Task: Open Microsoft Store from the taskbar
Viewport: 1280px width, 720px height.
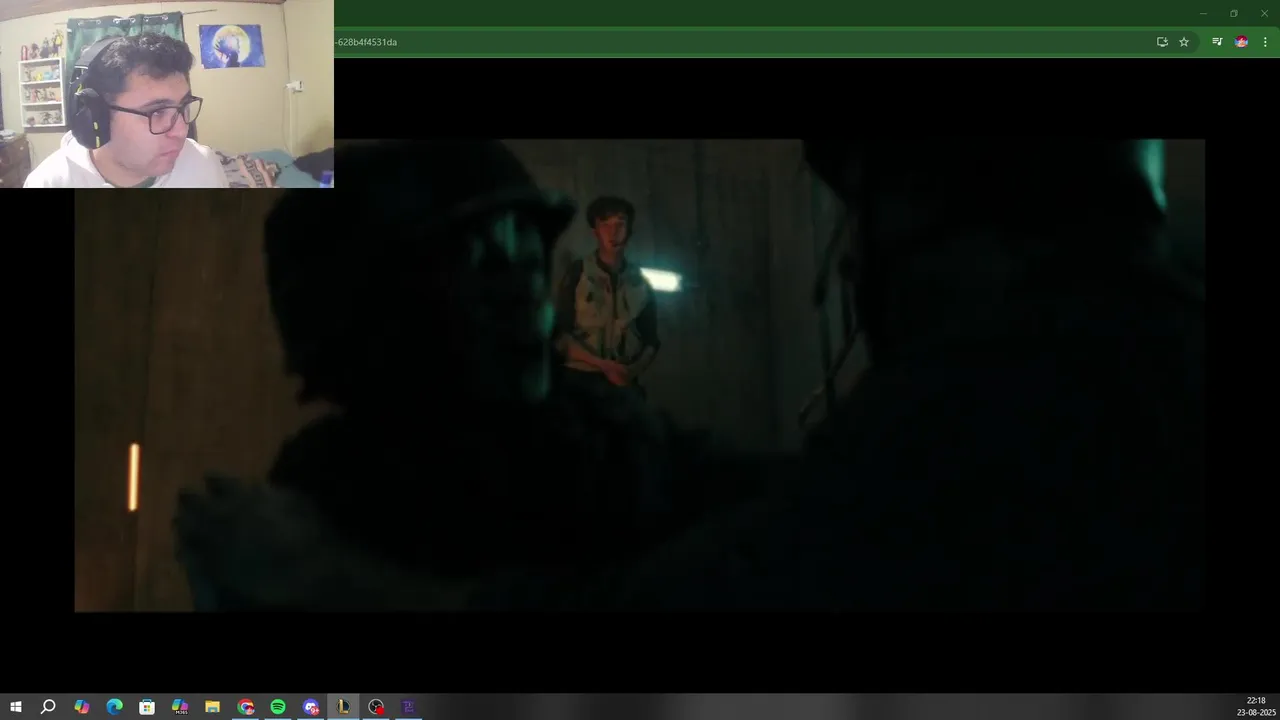Action: [147, 707]
